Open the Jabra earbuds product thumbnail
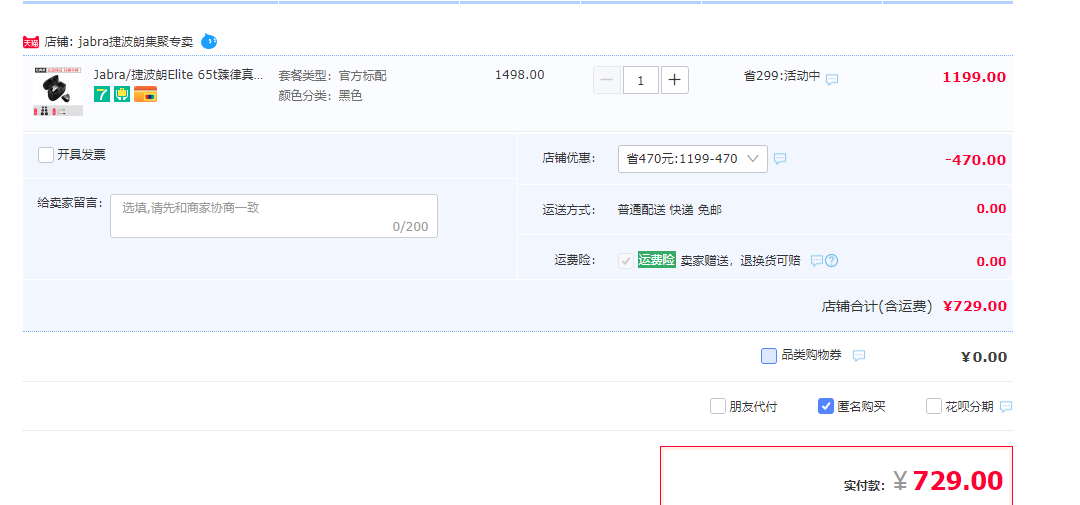The height and width of the screenshot is (505, 1080). pyautogui.click(x=58, y=91)
